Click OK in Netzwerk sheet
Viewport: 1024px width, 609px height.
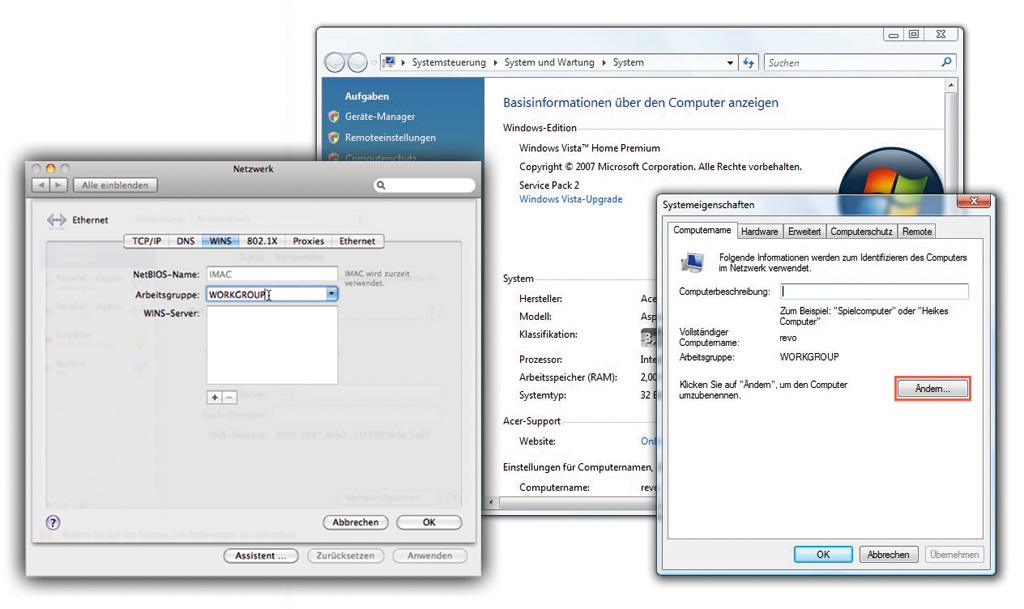(x=429, y=522)
